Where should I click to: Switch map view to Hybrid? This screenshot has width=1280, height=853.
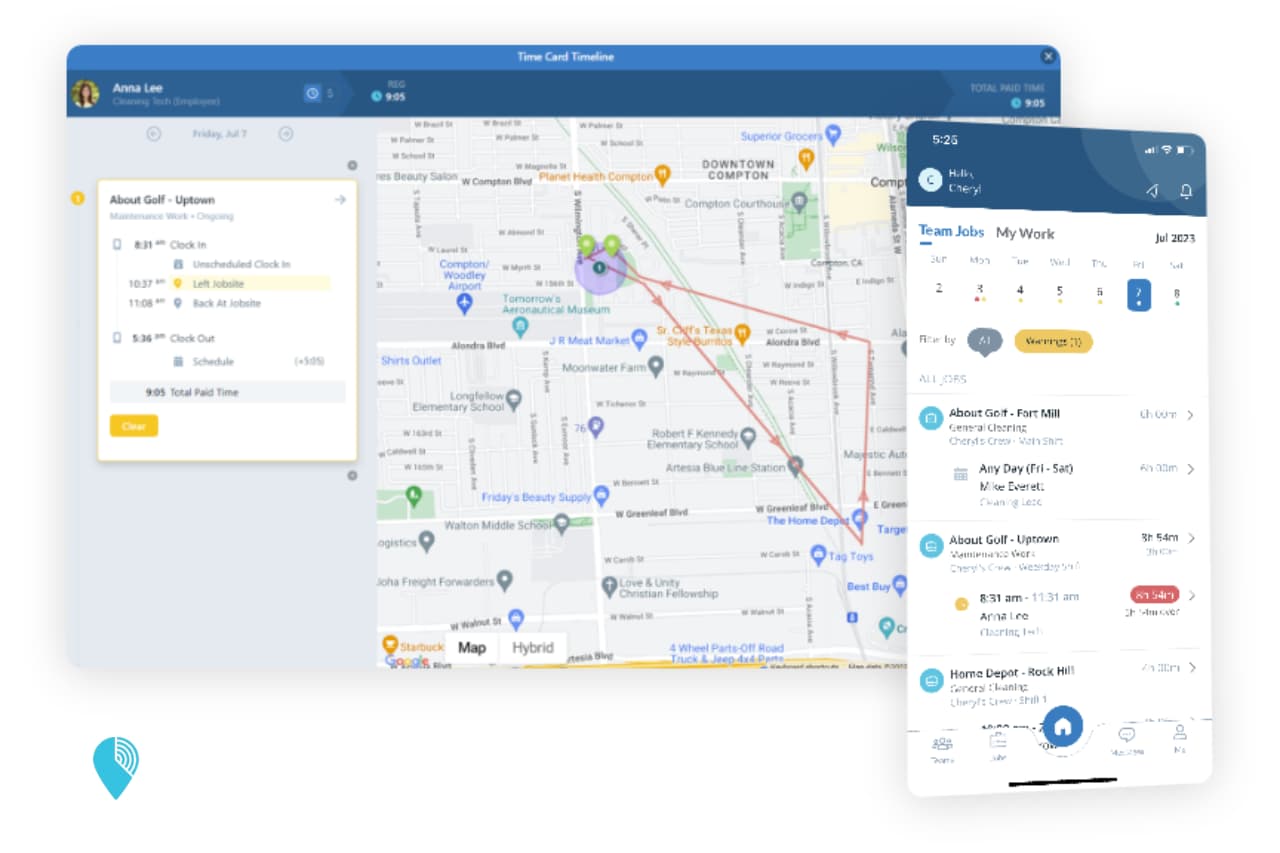point(532,647)
